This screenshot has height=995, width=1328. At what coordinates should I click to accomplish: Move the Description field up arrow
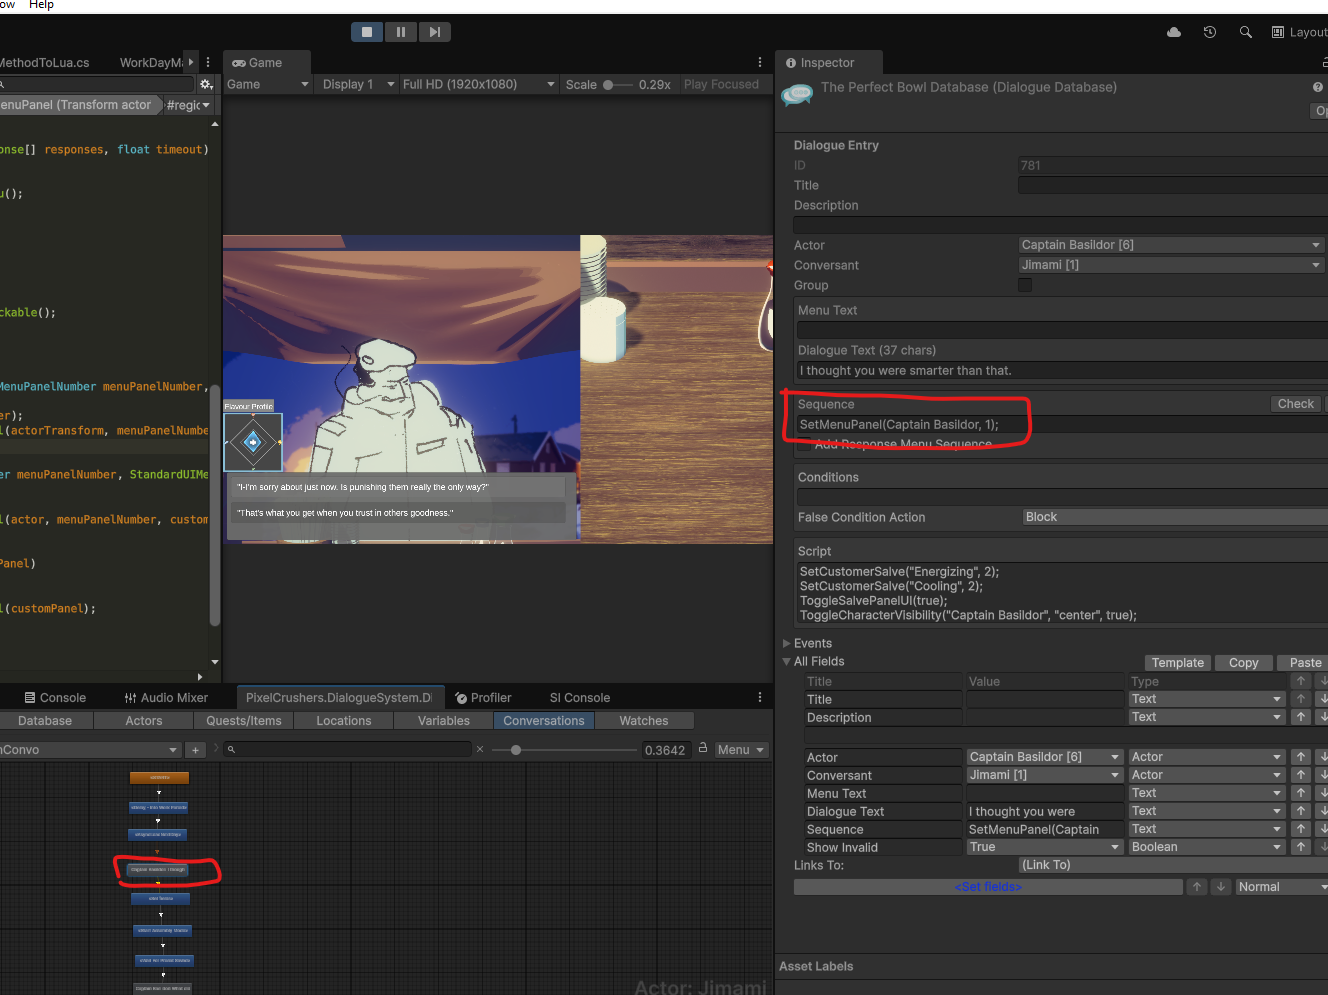[x=1301, y=717]
